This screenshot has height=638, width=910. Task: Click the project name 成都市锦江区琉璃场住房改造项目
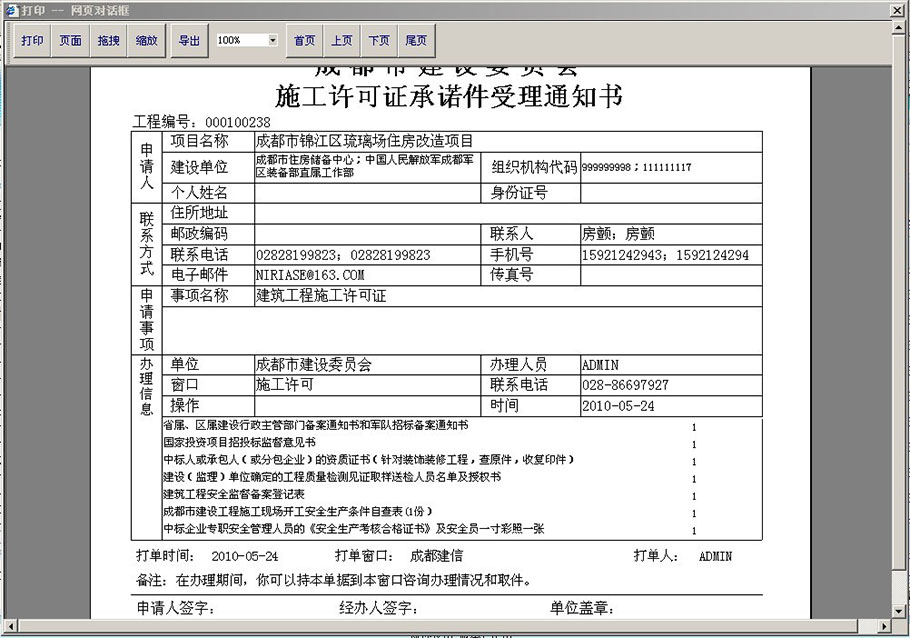pos(364,141)
